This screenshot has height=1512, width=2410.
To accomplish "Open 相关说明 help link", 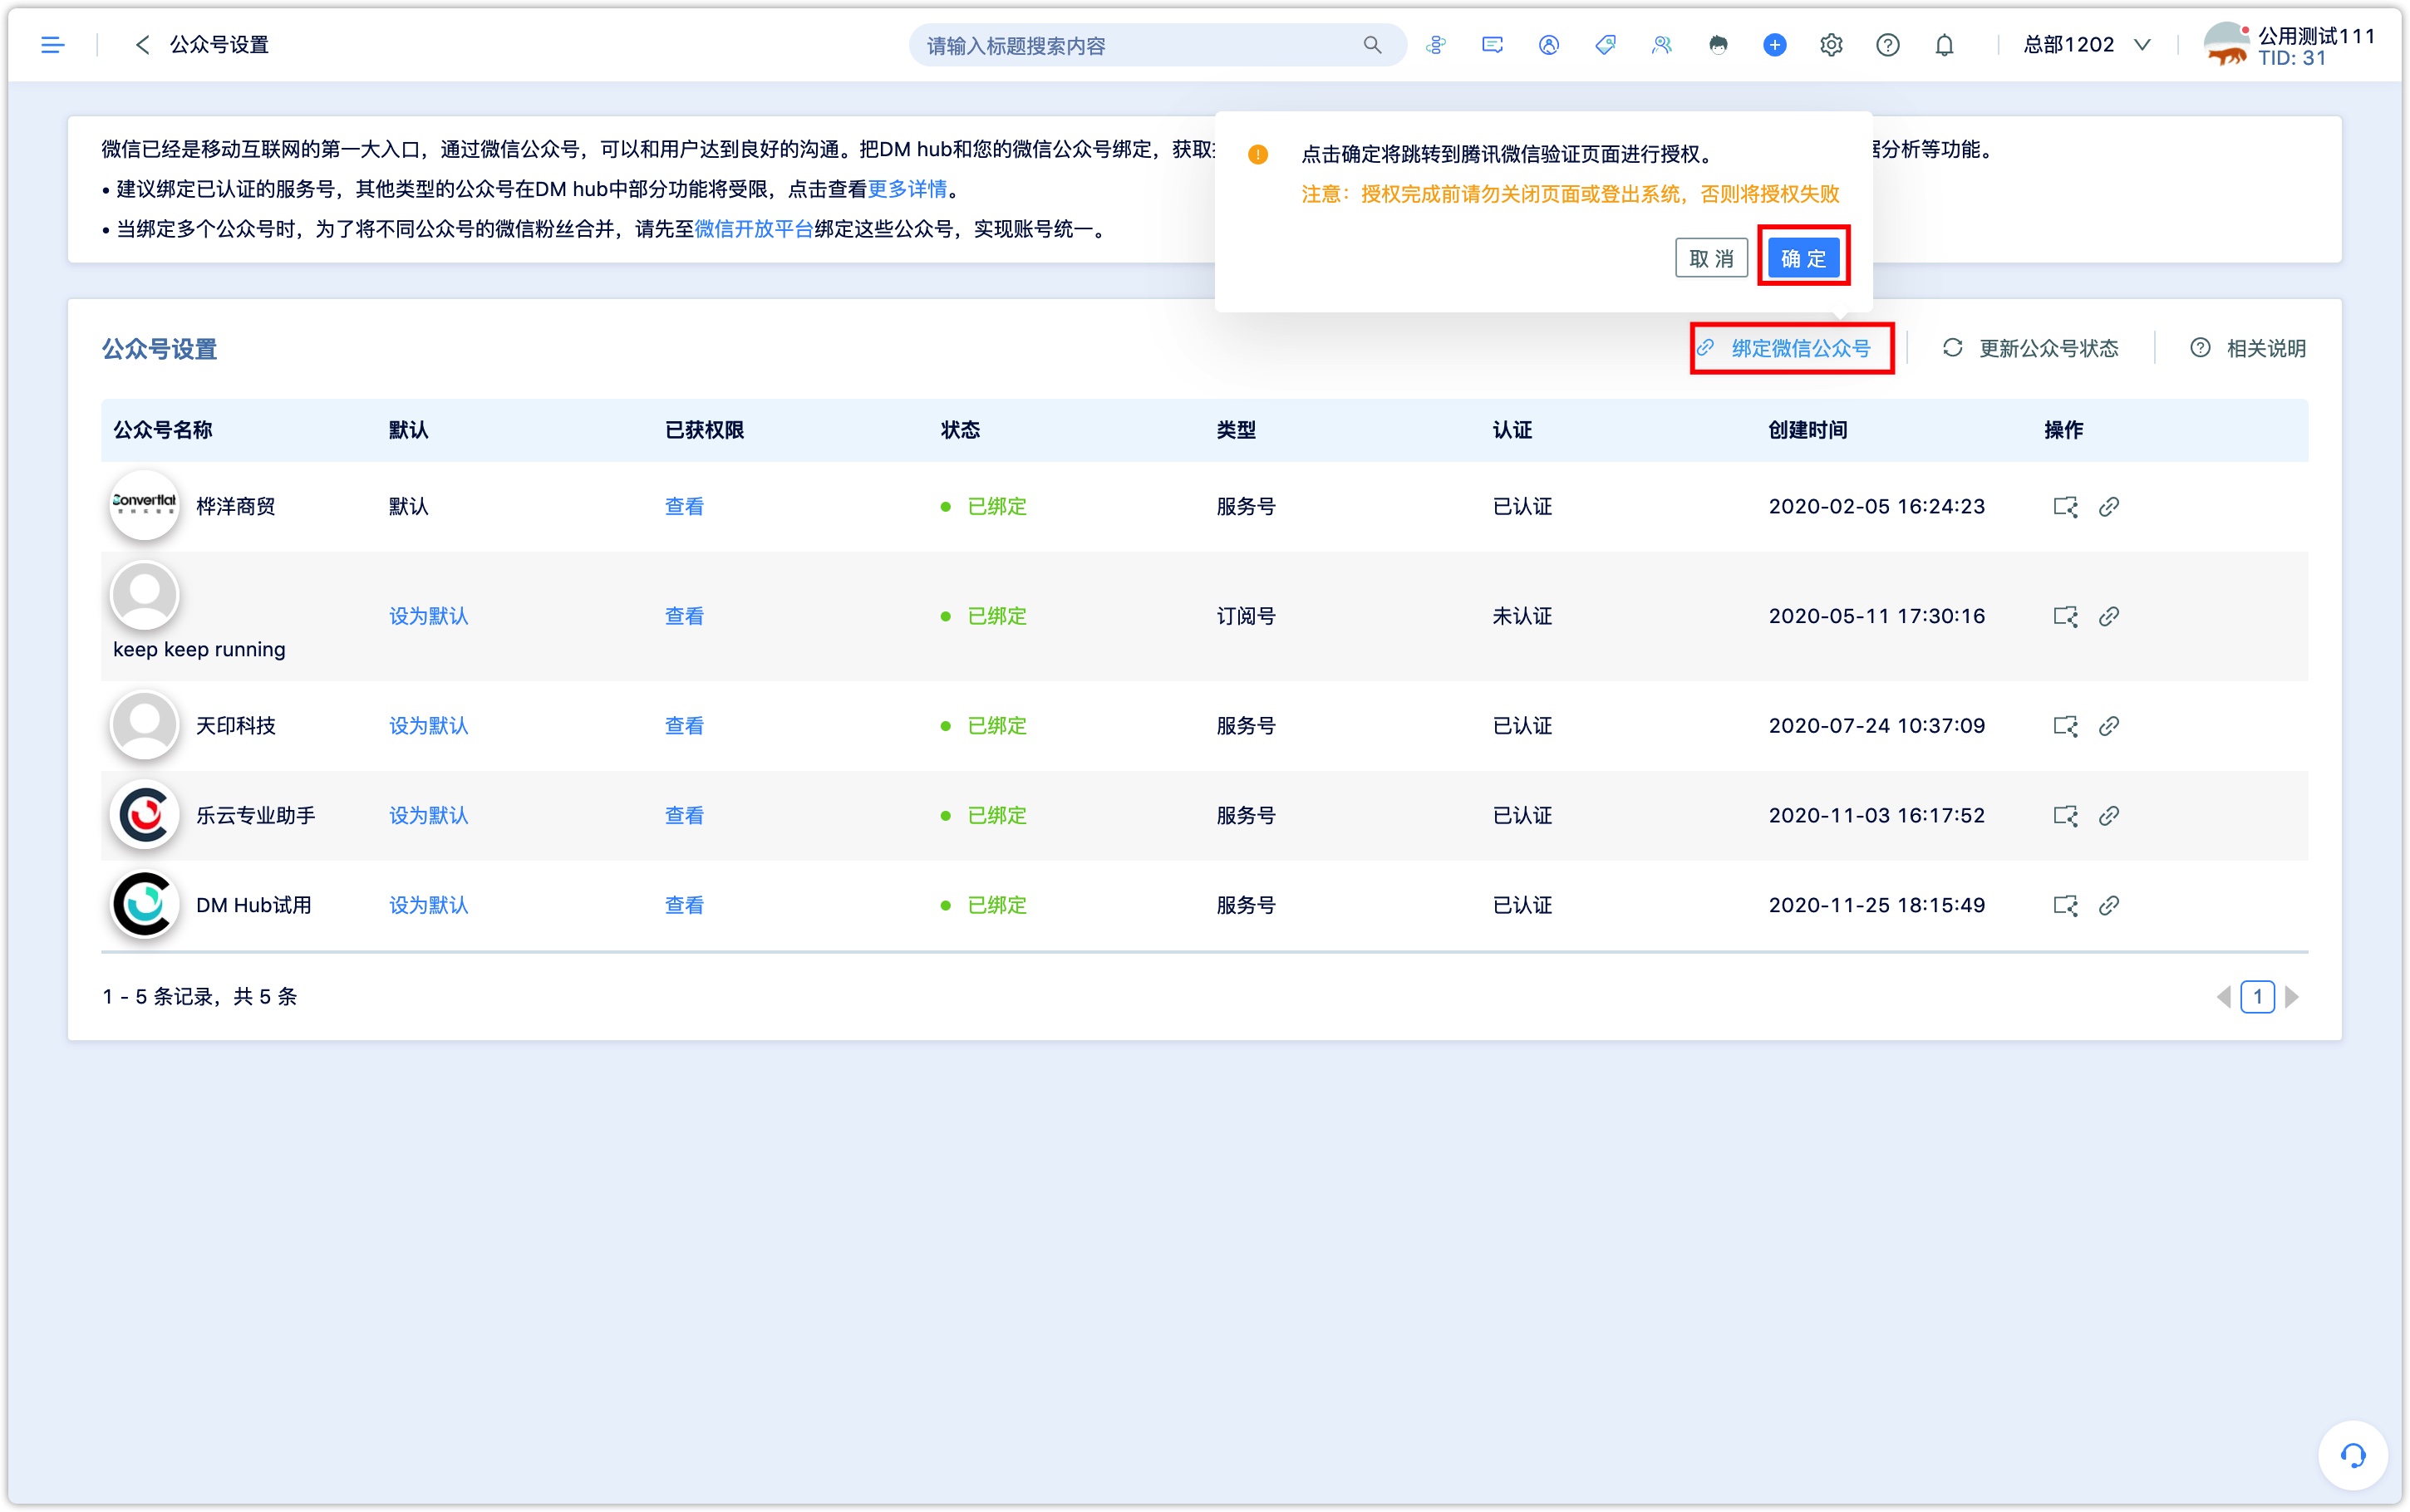I will click(2248, 348).
